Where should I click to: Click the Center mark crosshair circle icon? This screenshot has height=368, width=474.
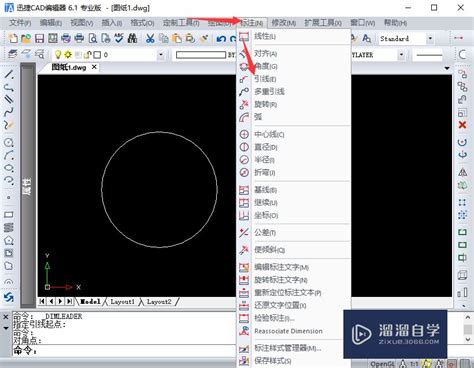[x=244, y=134]
